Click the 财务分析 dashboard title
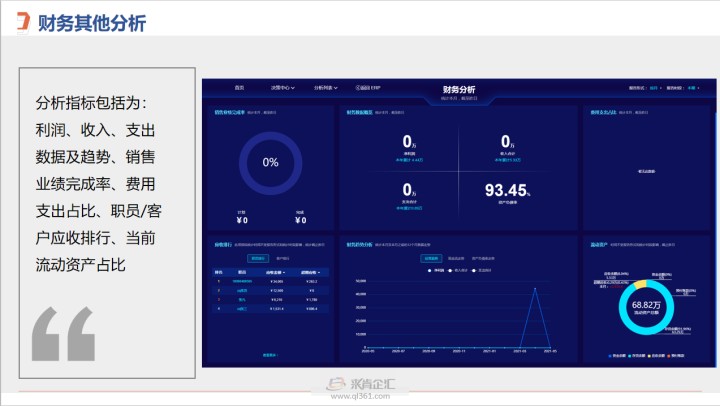720x406 pixels. pyautogui.click(x=459, y=90)
